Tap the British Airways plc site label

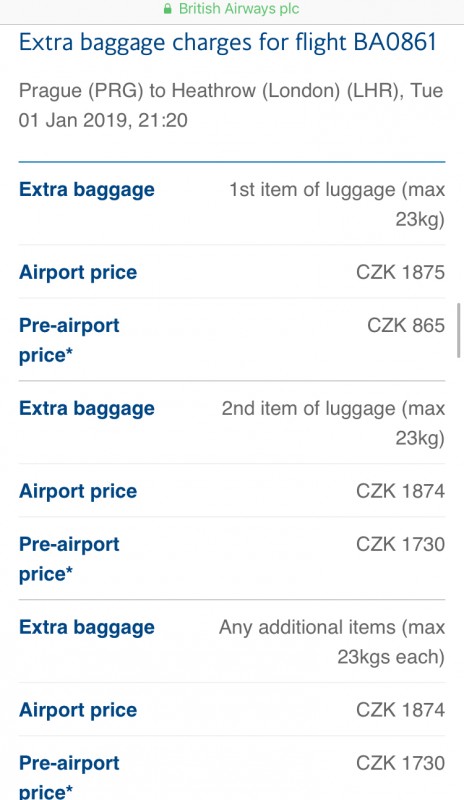[238, 9]
